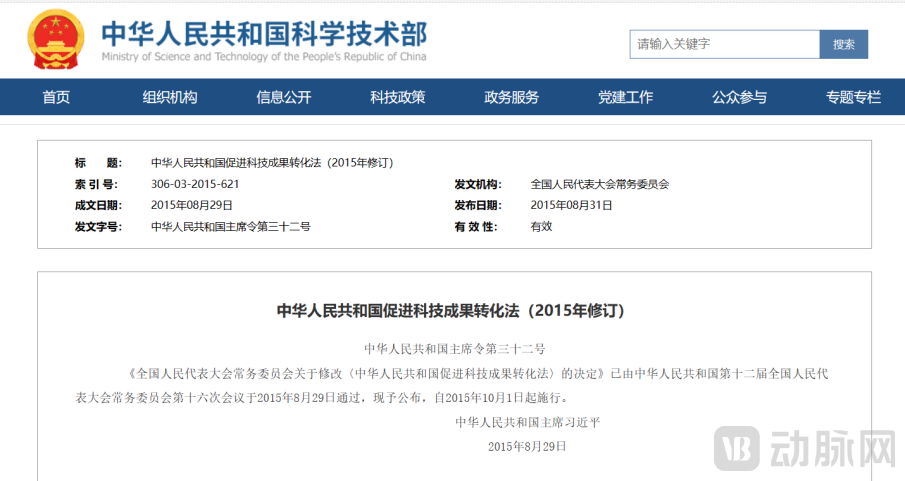Click the bold article heading 促进科技成果转化法

pos(451,311)
